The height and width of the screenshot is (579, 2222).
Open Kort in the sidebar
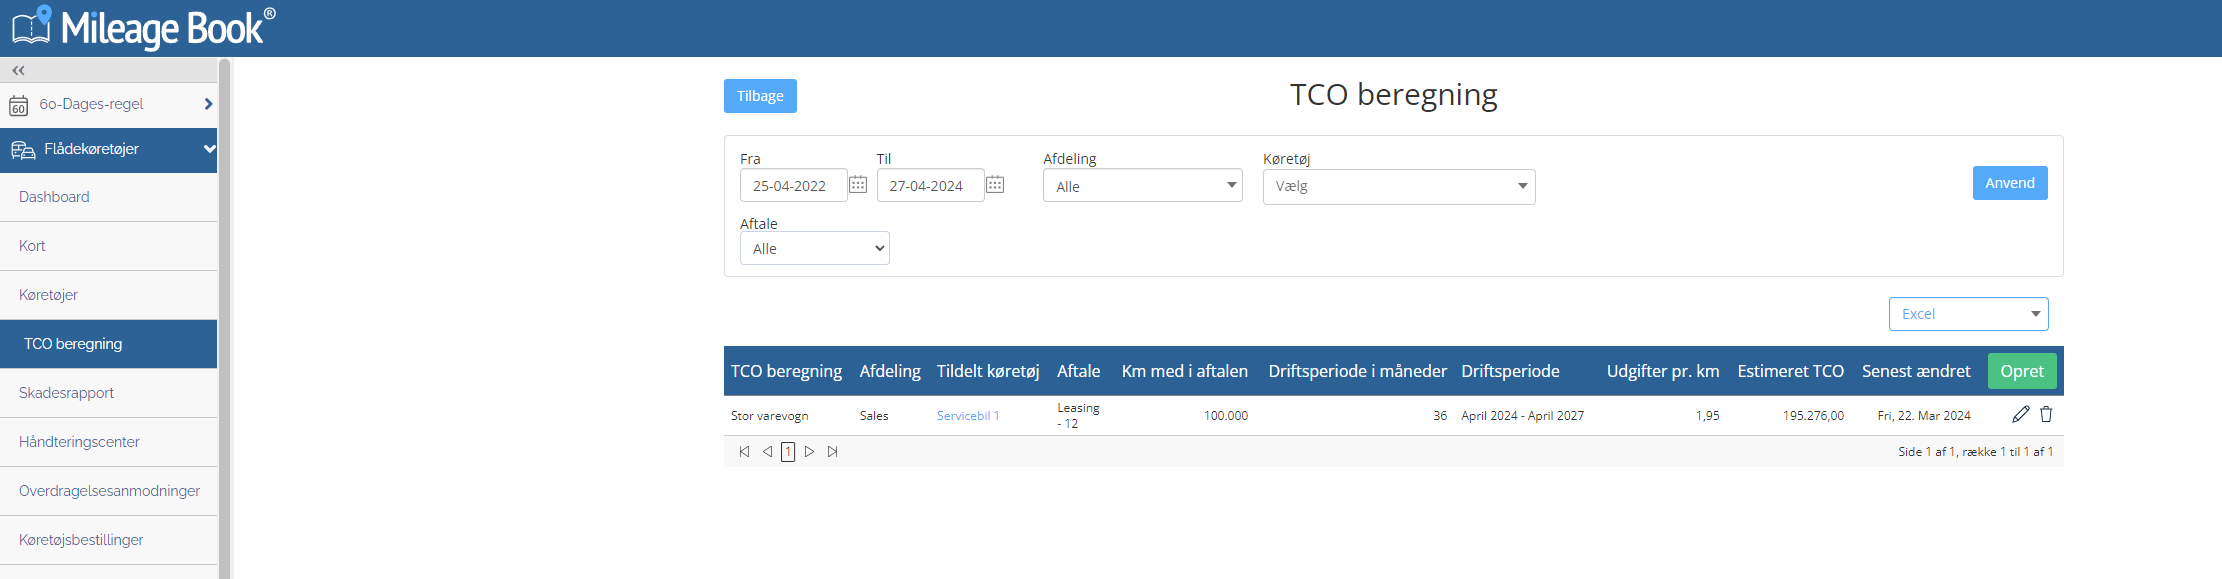108,246
